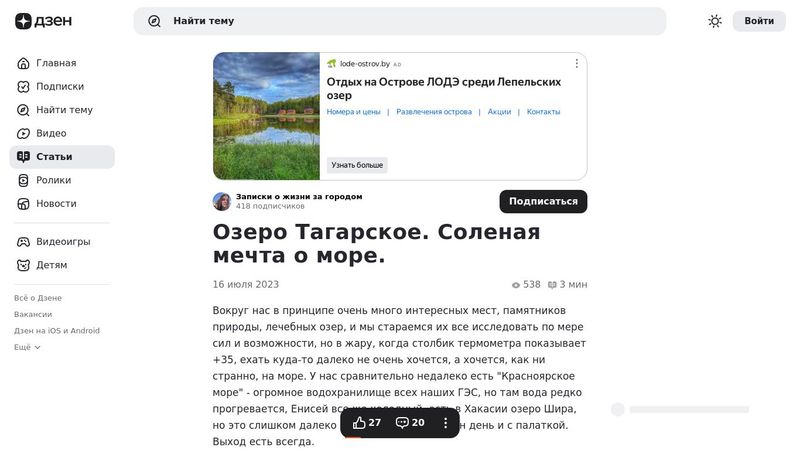Click the "Детям" bear icon

[x=24, y=265]
